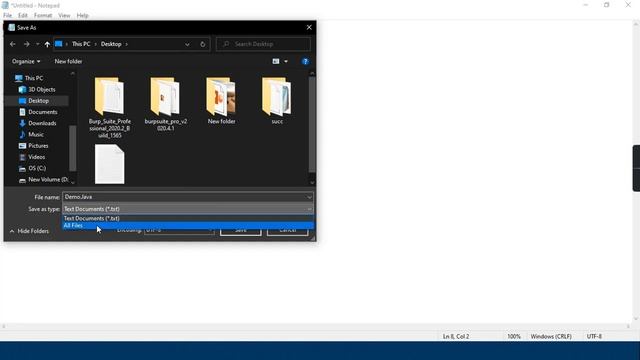Select the New folder folder icon

tap(221, 100)
